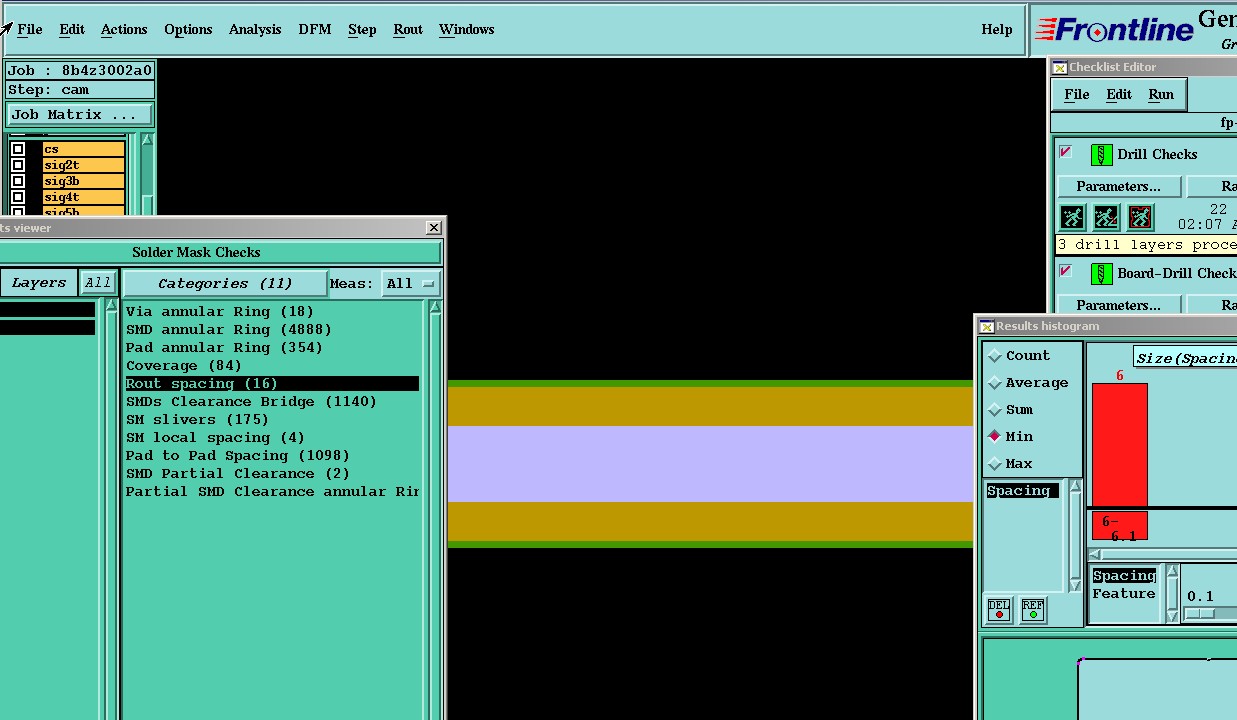Click the red-outlined run icon under Drill Checks

tap(1140, 217)
